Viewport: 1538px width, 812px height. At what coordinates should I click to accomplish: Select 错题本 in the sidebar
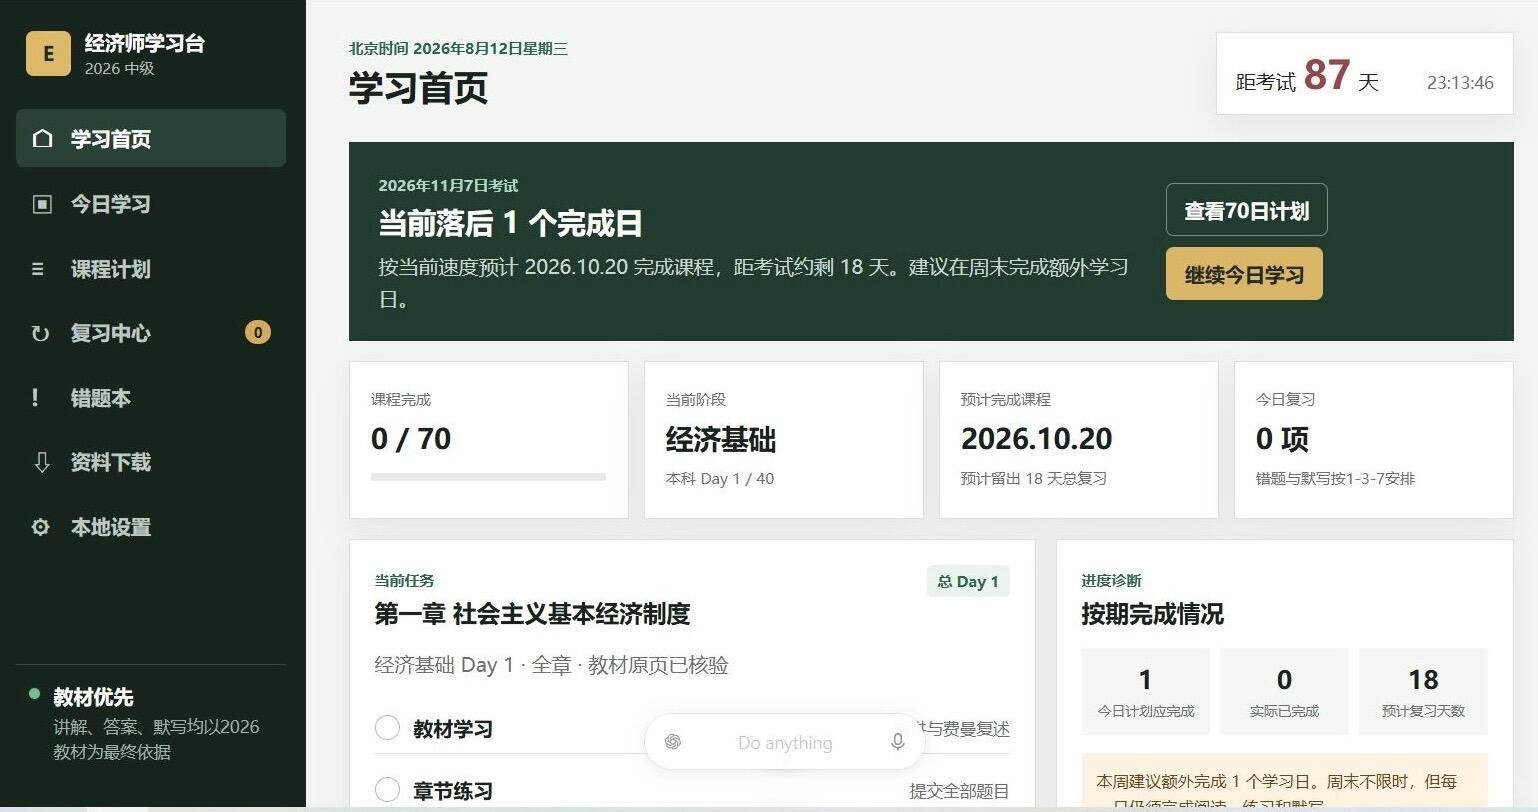(x=151, y=398)
